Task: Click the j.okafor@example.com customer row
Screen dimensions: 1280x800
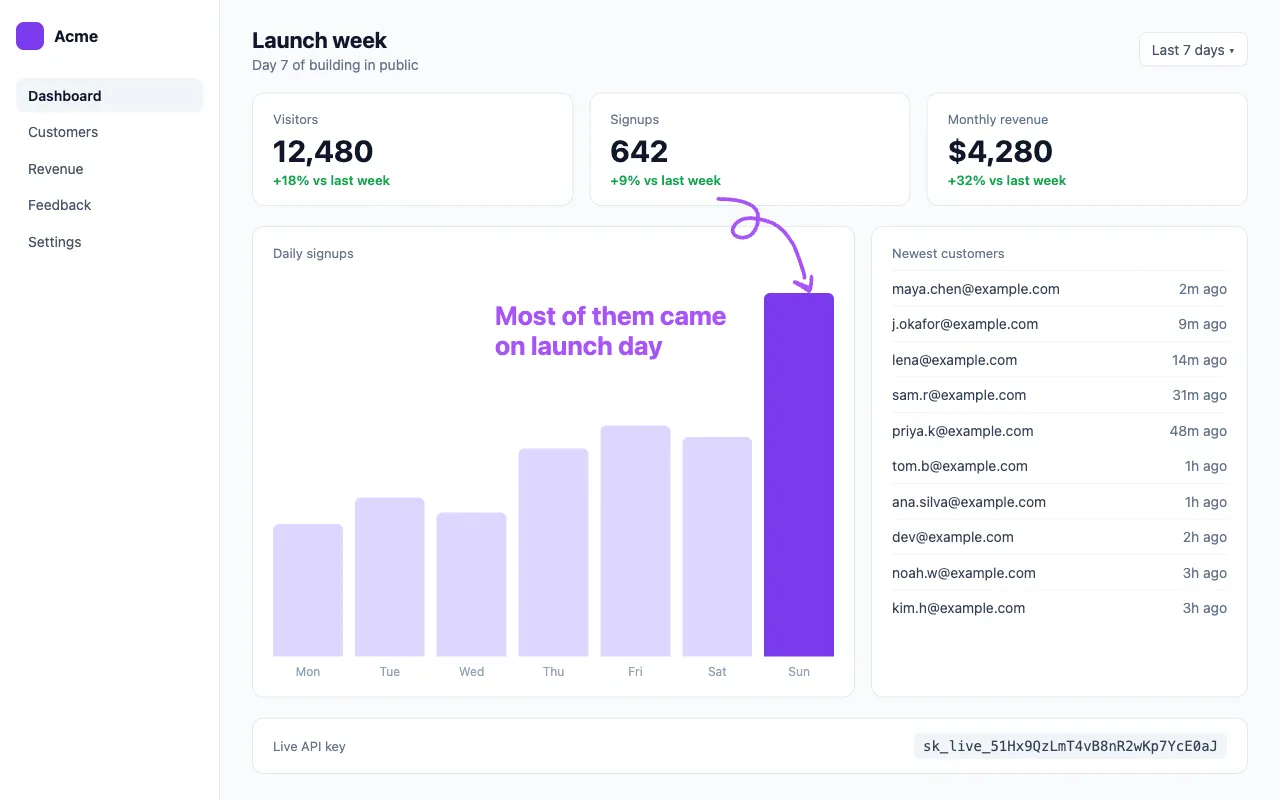Action: point(1059,324)
